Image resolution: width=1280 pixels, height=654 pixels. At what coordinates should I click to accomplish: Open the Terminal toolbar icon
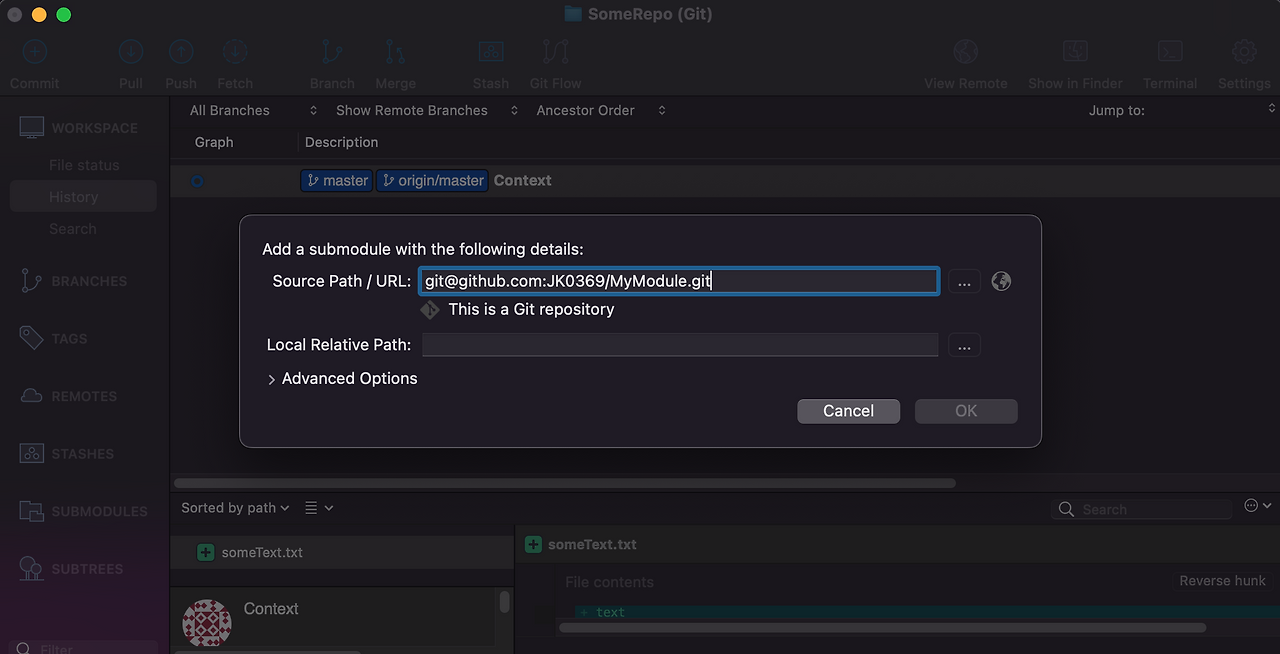1170,52
